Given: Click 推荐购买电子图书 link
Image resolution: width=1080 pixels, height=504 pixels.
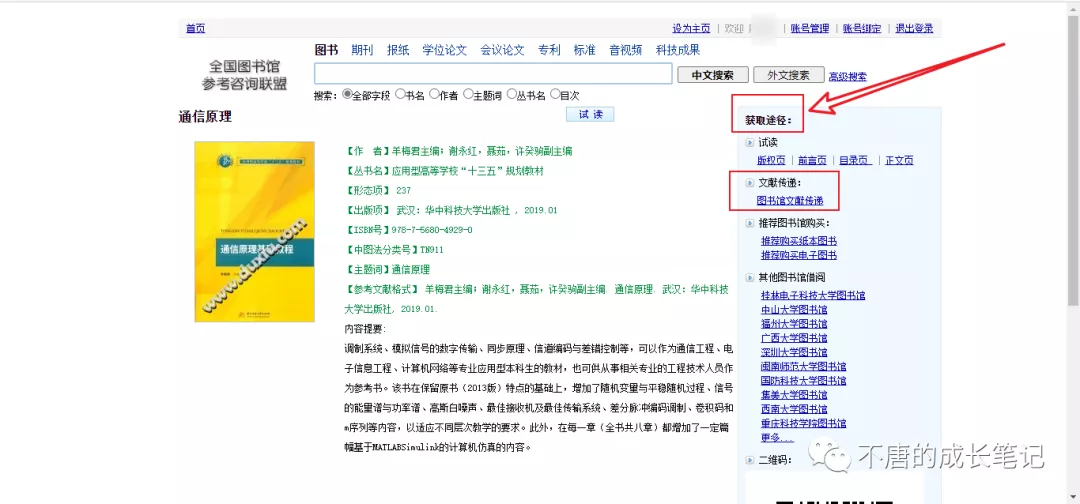Looking at the screenshot, I should click(799, 255).
